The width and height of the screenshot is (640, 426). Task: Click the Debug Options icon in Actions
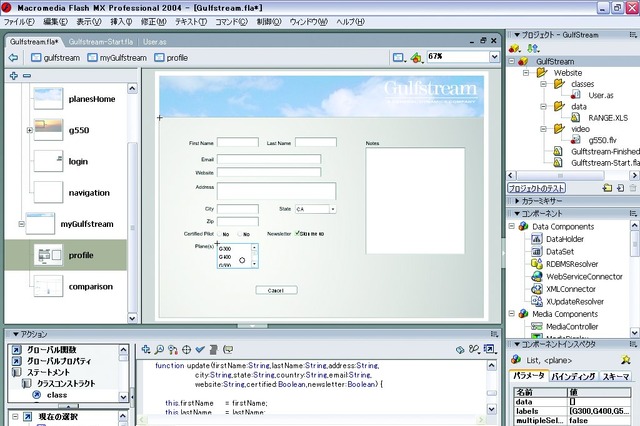(x=474, y=349)
